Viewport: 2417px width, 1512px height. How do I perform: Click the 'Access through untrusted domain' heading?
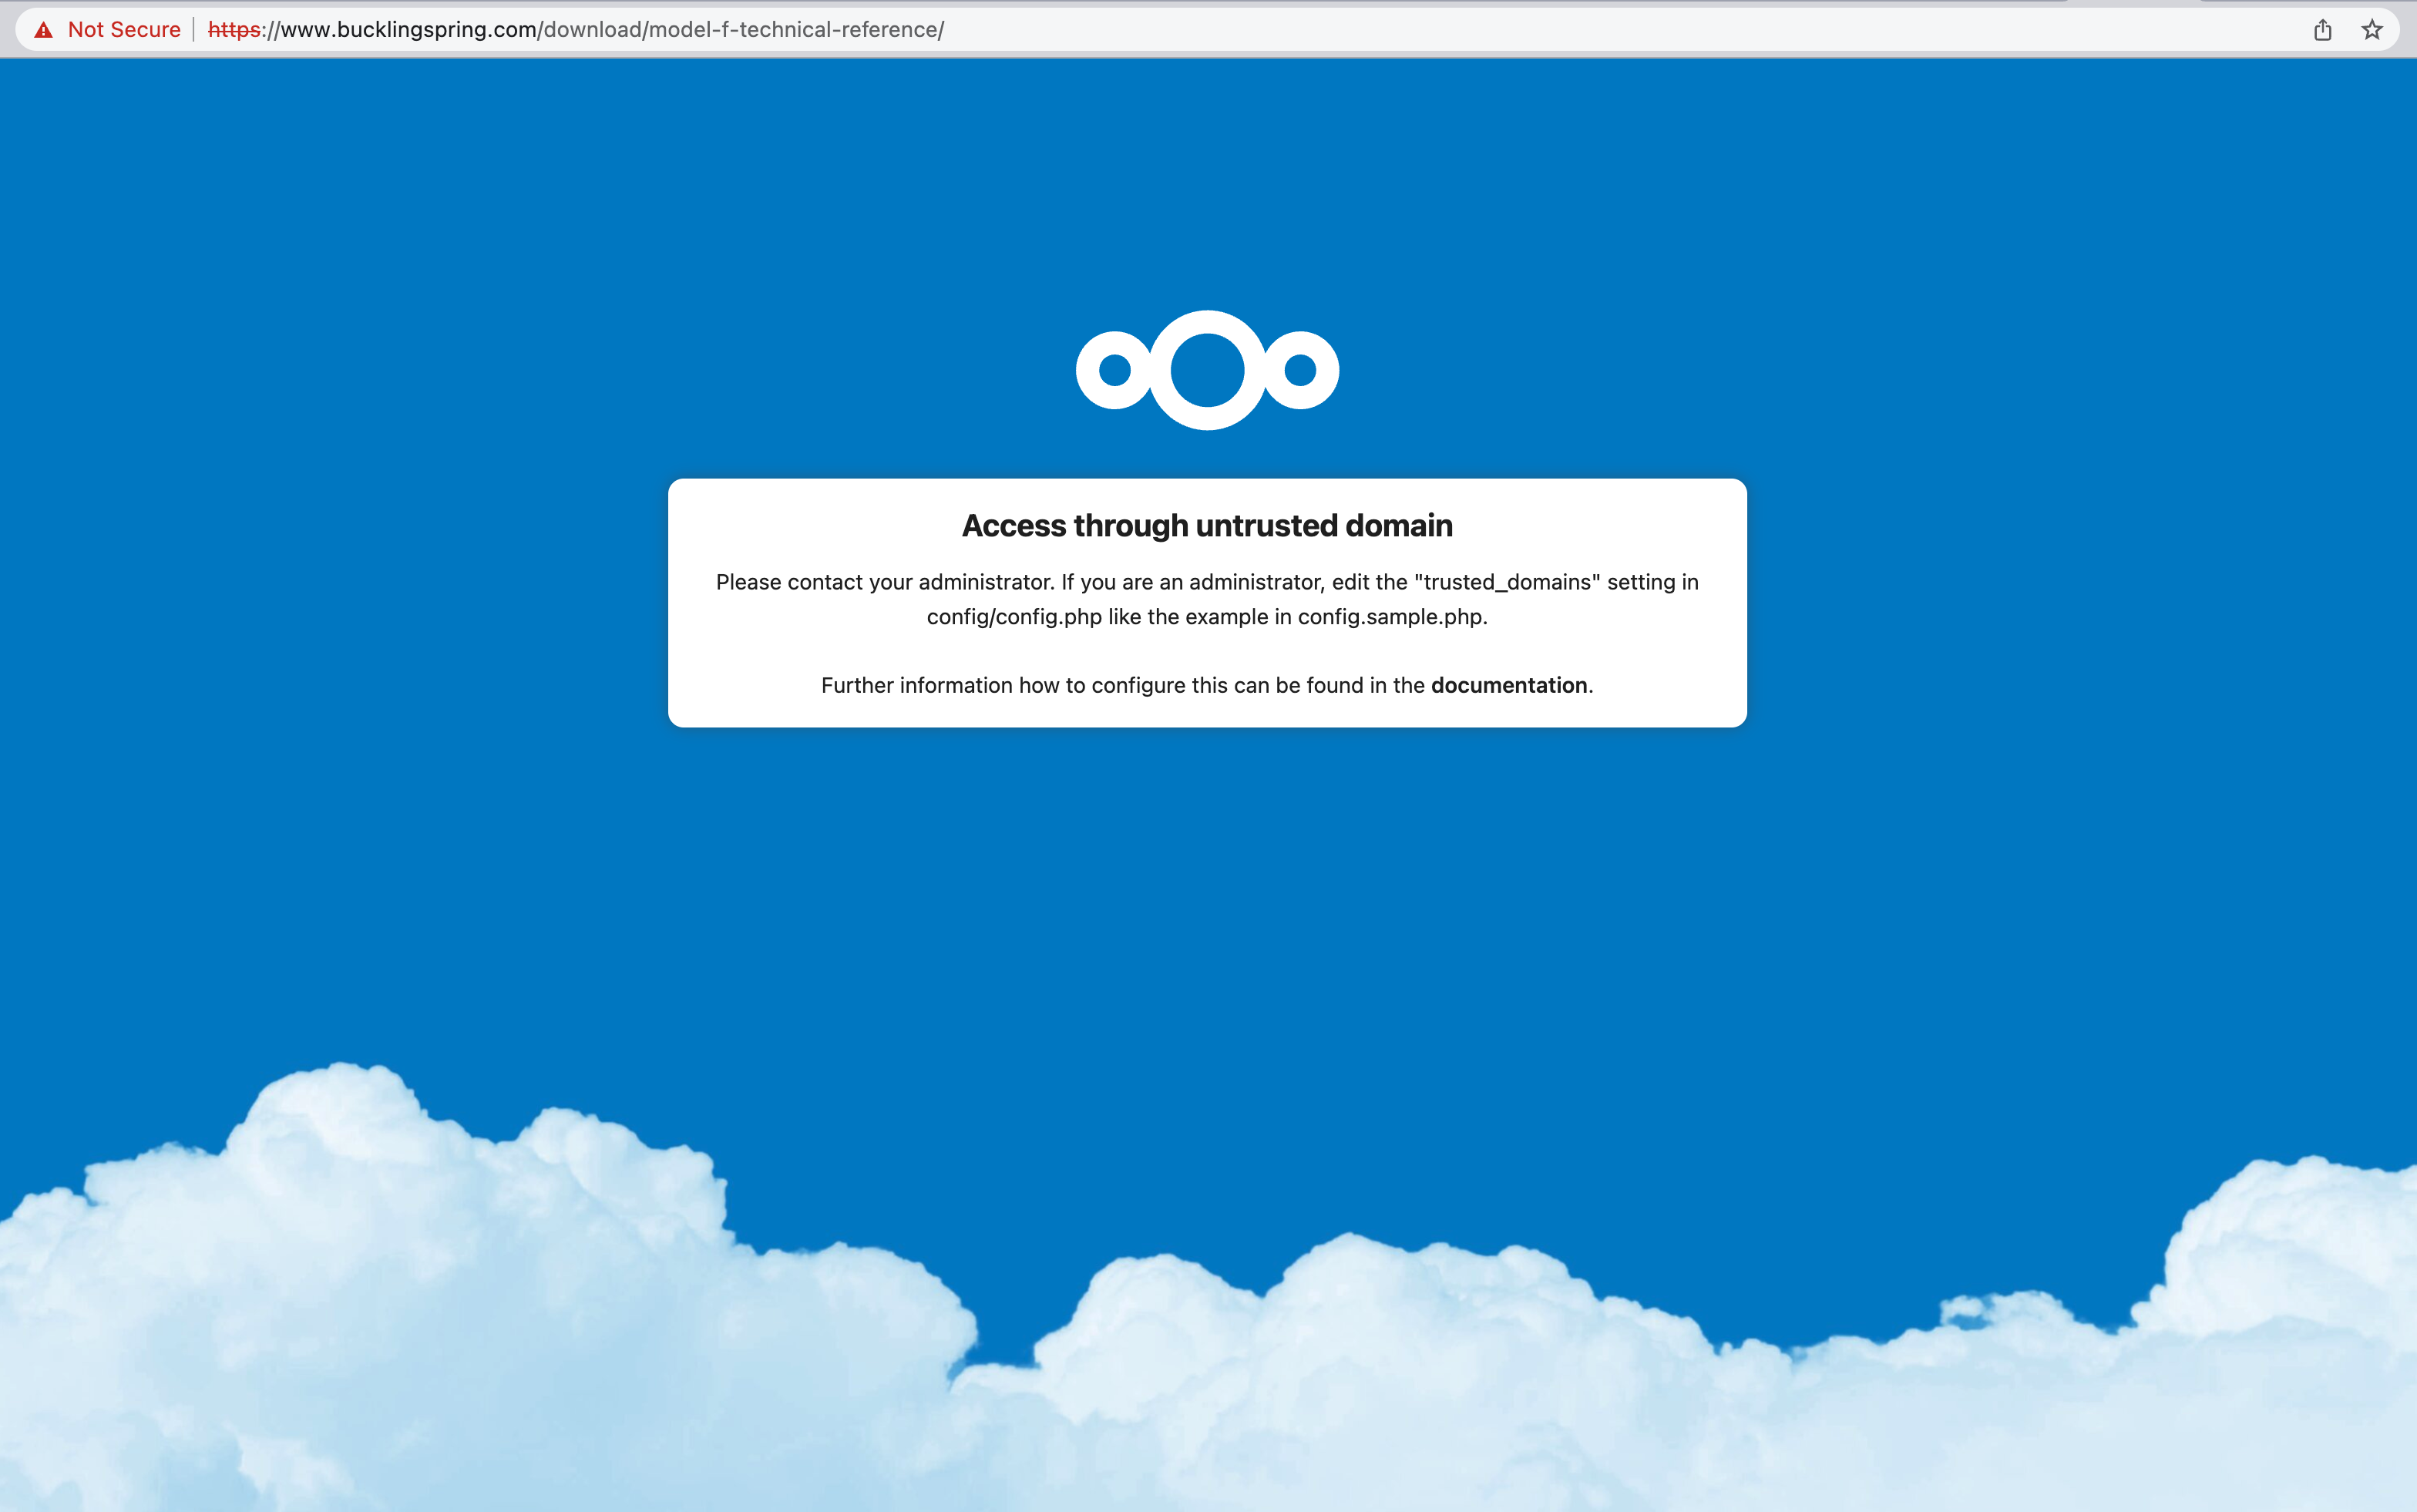(x=1207, y=525)
